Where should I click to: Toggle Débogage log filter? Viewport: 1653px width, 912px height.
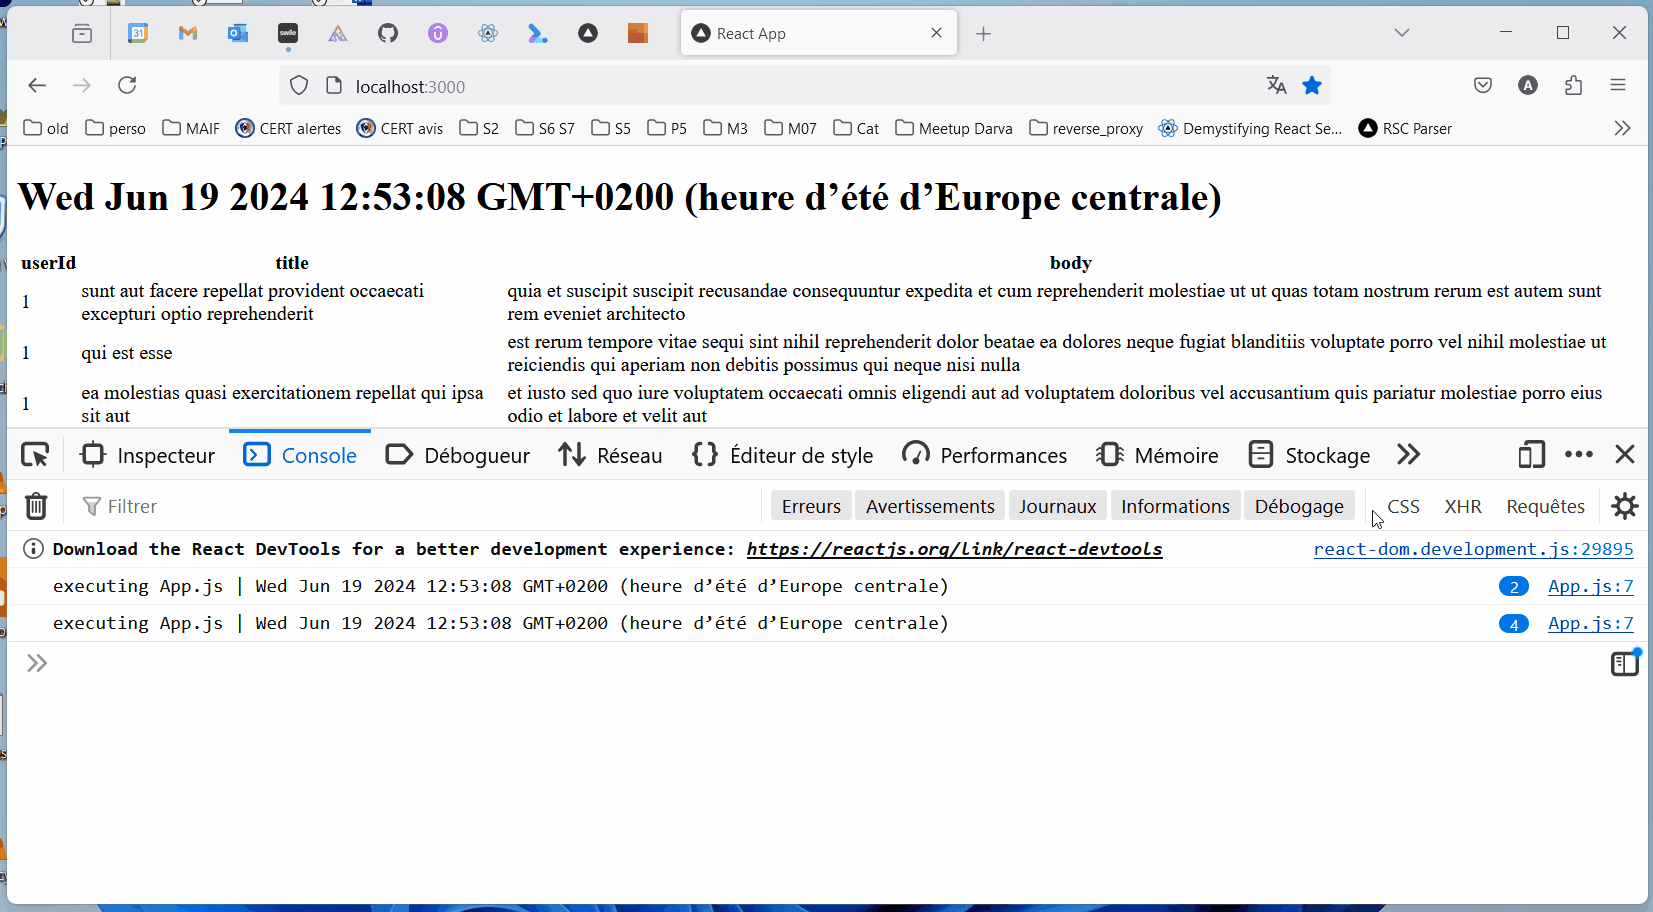pos(1299,506)
